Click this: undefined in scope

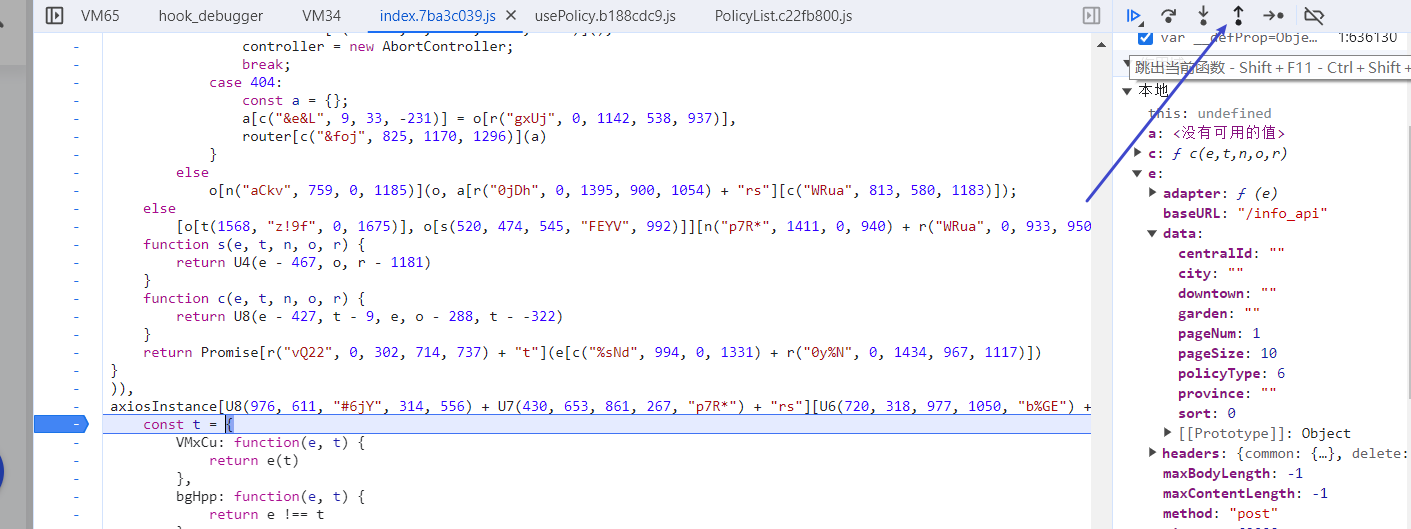pos(1210,113)
